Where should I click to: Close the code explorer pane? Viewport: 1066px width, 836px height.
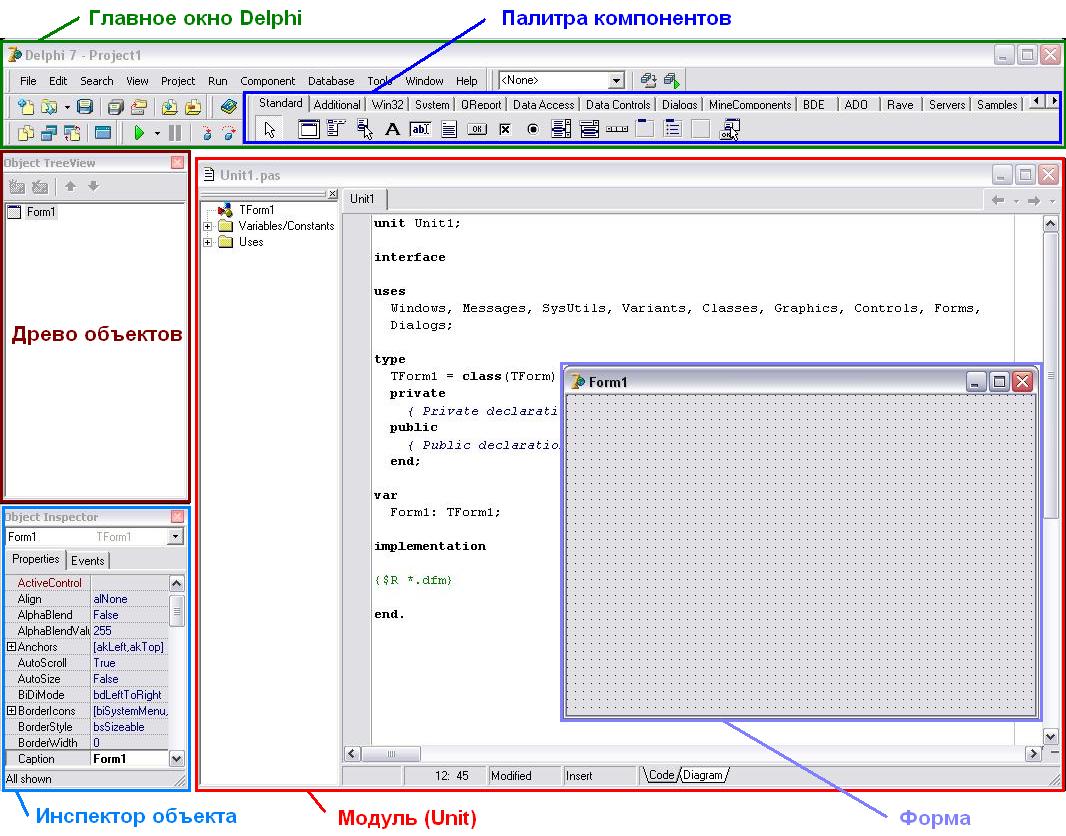332,194
